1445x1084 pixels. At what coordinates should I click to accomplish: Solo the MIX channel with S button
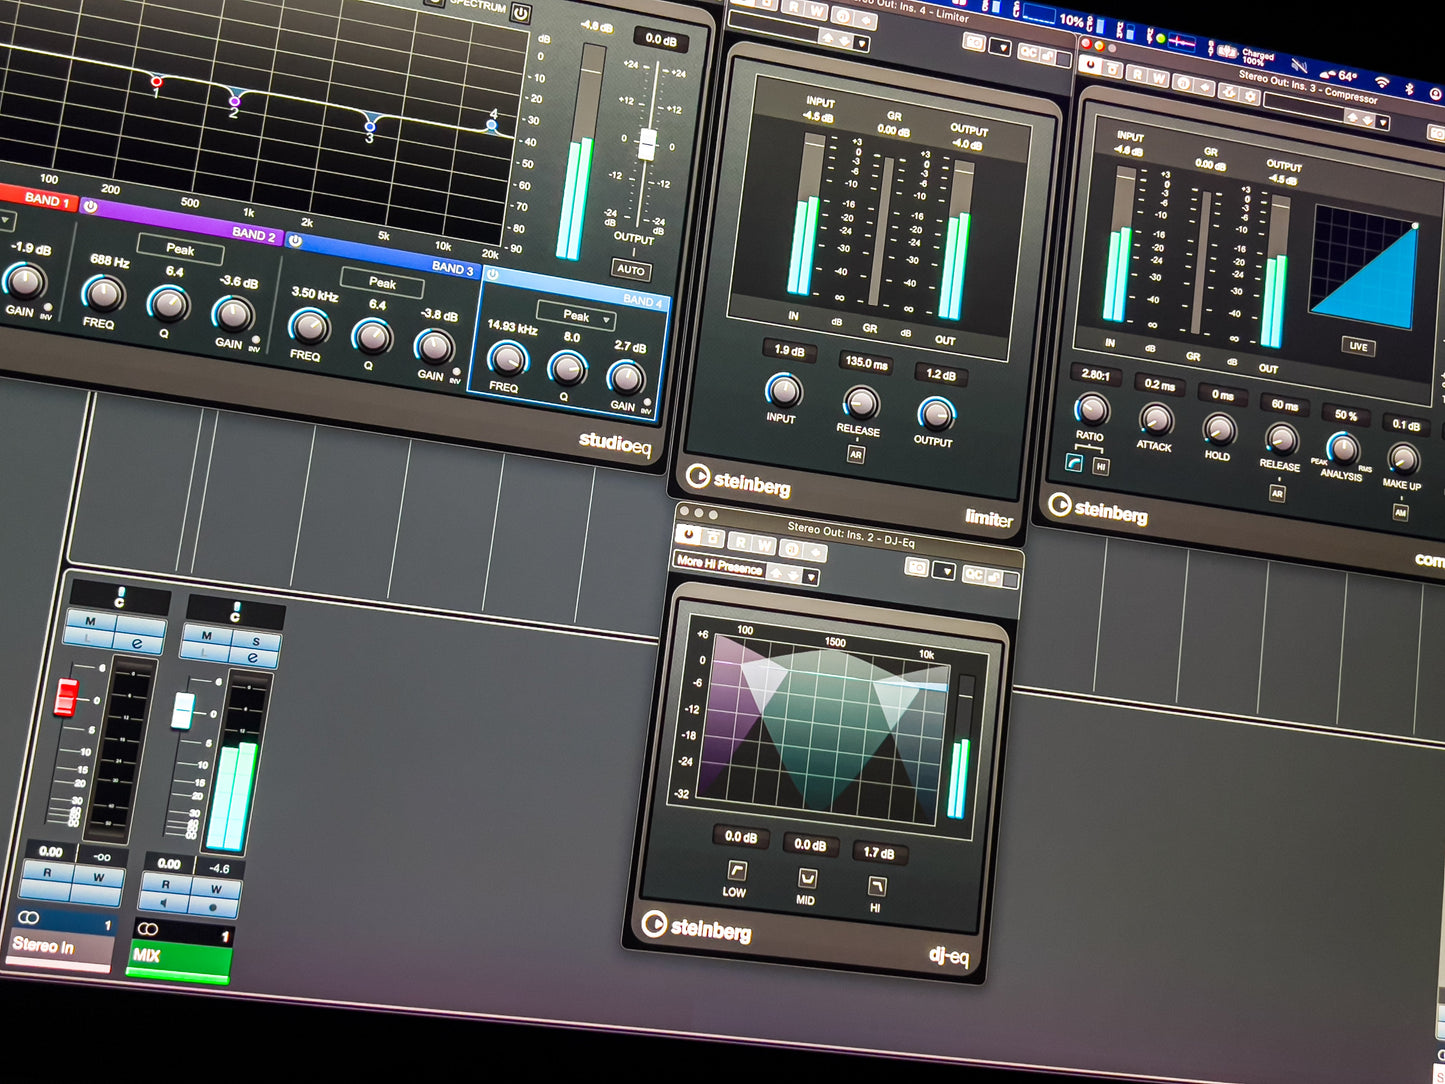256,641
